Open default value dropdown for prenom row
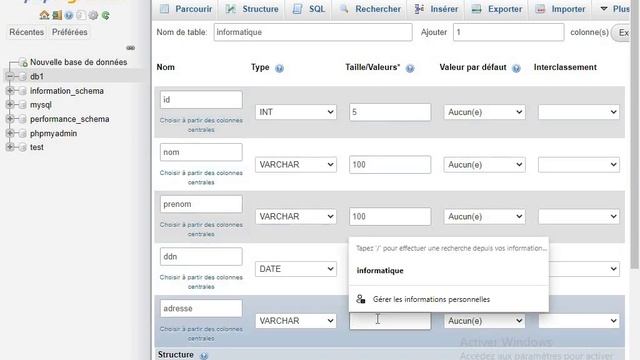Image resolution: width=640 pixels, height=360 pixels. pos(484,216)
